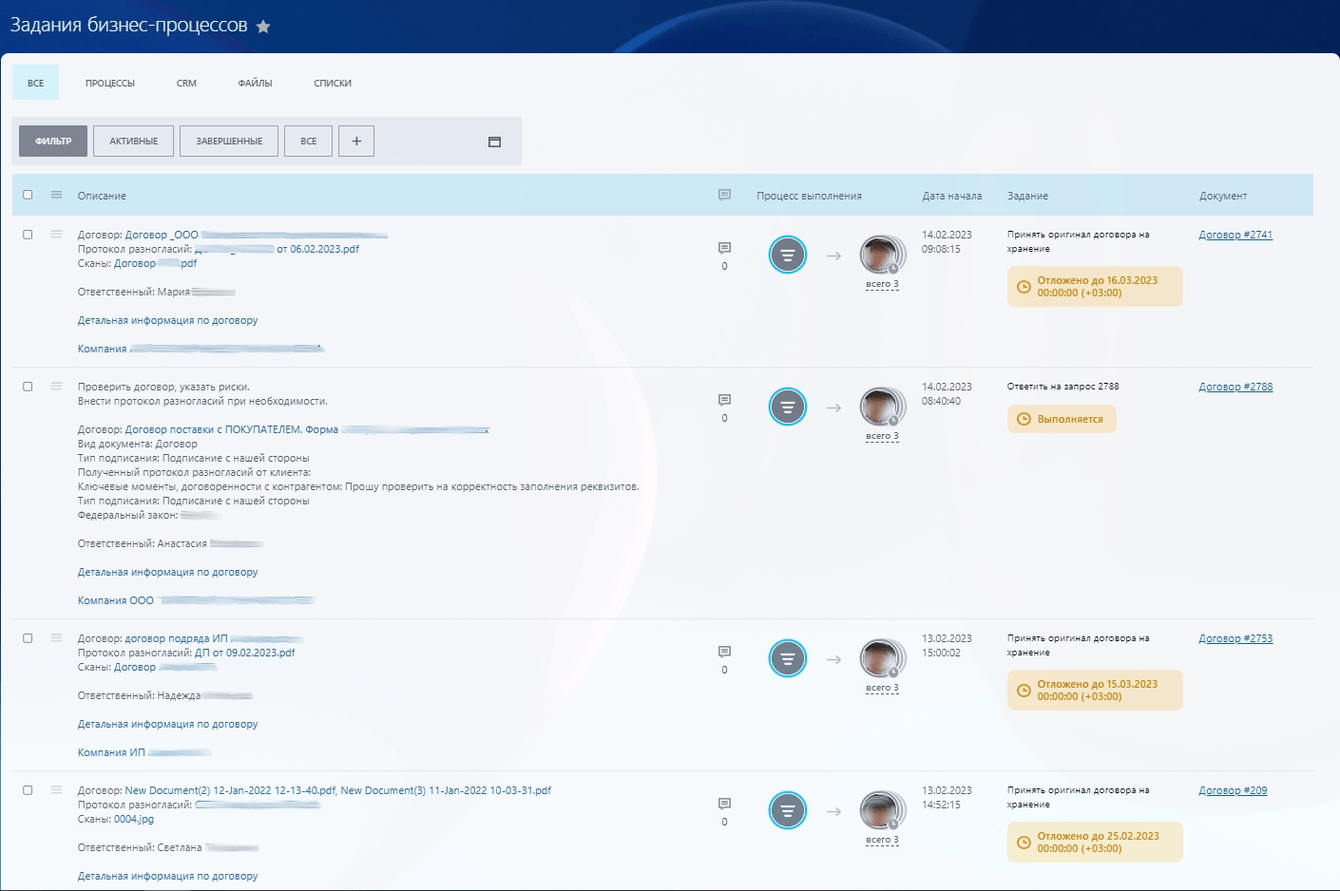
Task: Open row actions menu for Договор #2788
Action: tap(57, 386)
